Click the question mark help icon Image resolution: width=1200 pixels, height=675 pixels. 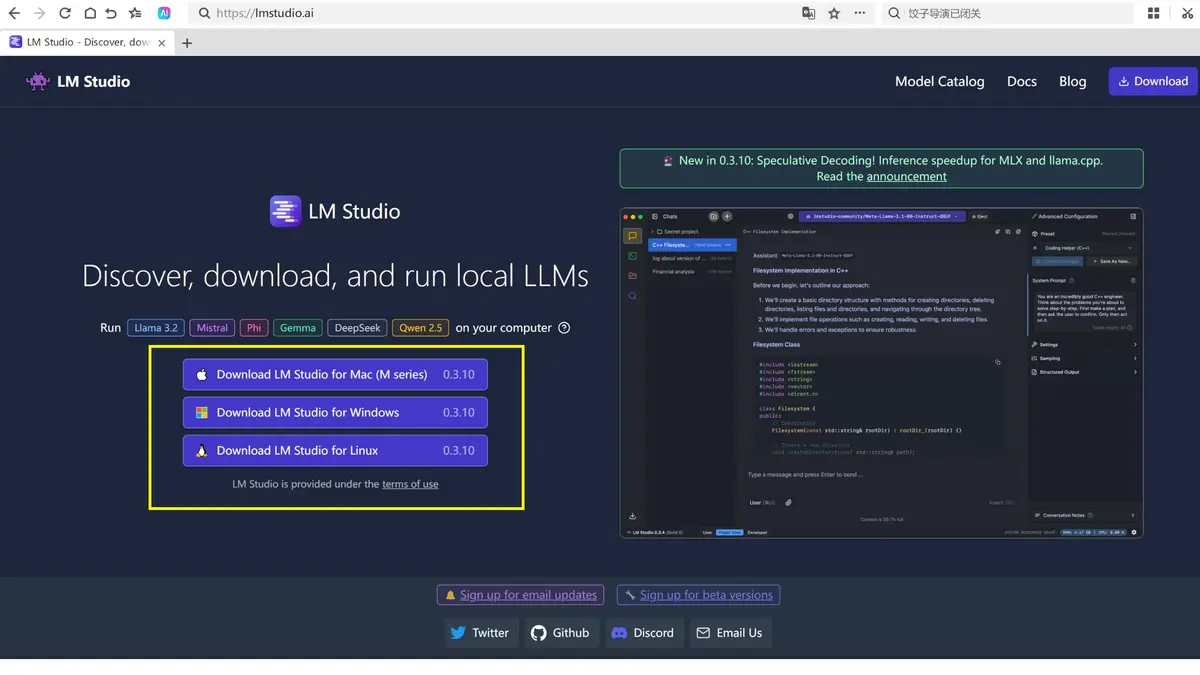[564, 327]
